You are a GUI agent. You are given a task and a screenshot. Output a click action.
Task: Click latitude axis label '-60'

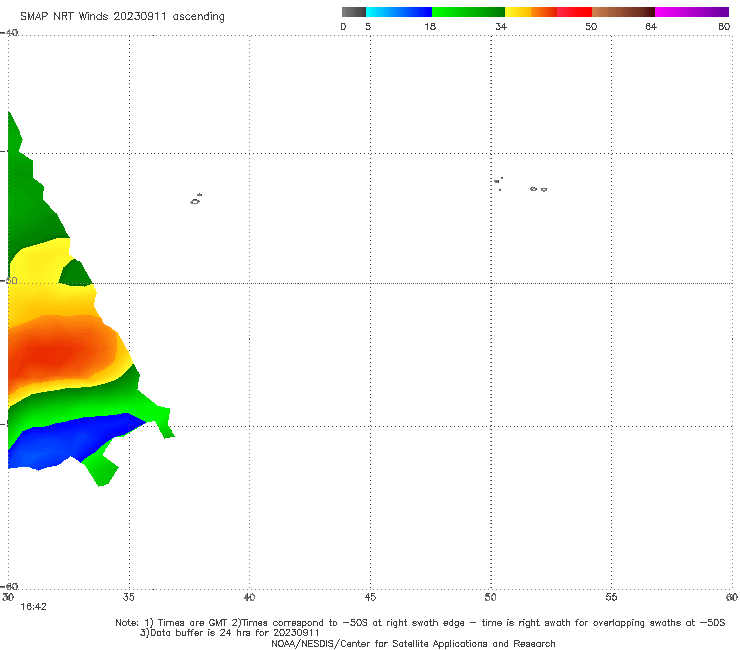(x=9, y=586)
